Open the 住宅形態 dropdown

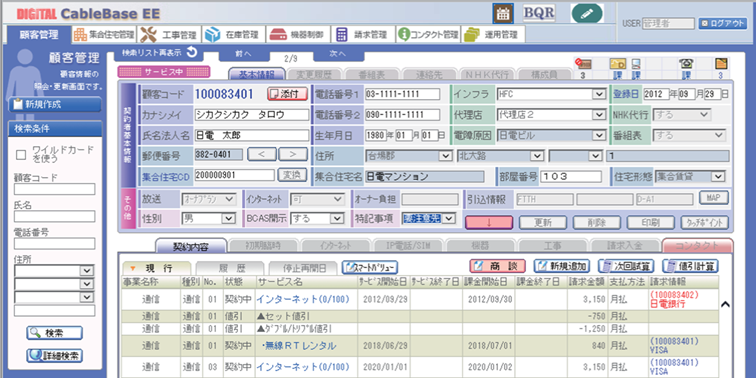pyautogui.click(x=719, y=176)
